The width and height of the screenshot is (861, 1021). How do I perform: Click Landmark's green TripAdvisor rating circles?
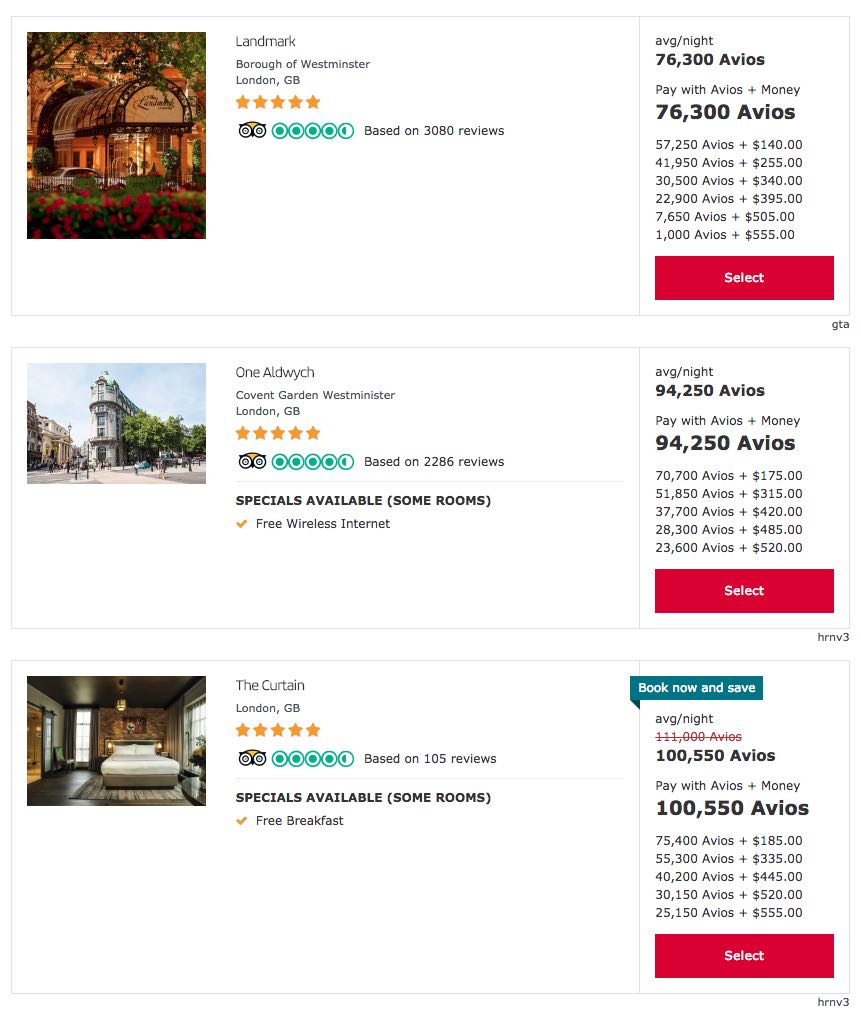(313, 131)
